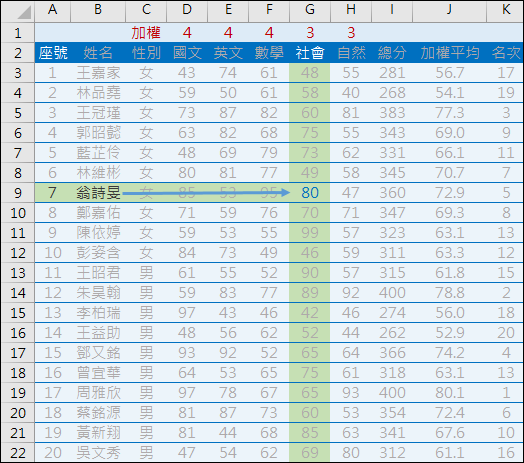
Task: Select the name cell 彭姿含
Action: coord(98,253)
